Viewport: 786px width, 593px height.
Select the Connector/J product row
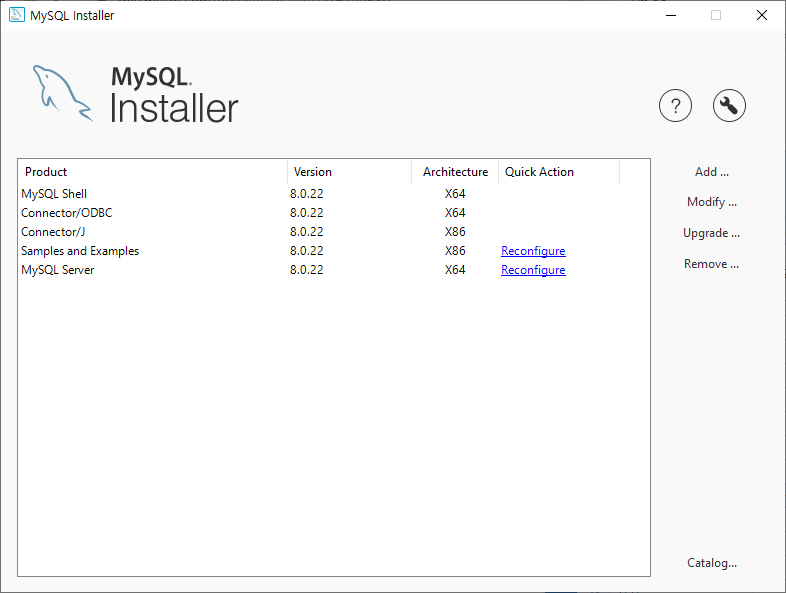pyautogui.click(x=334, y=232)
